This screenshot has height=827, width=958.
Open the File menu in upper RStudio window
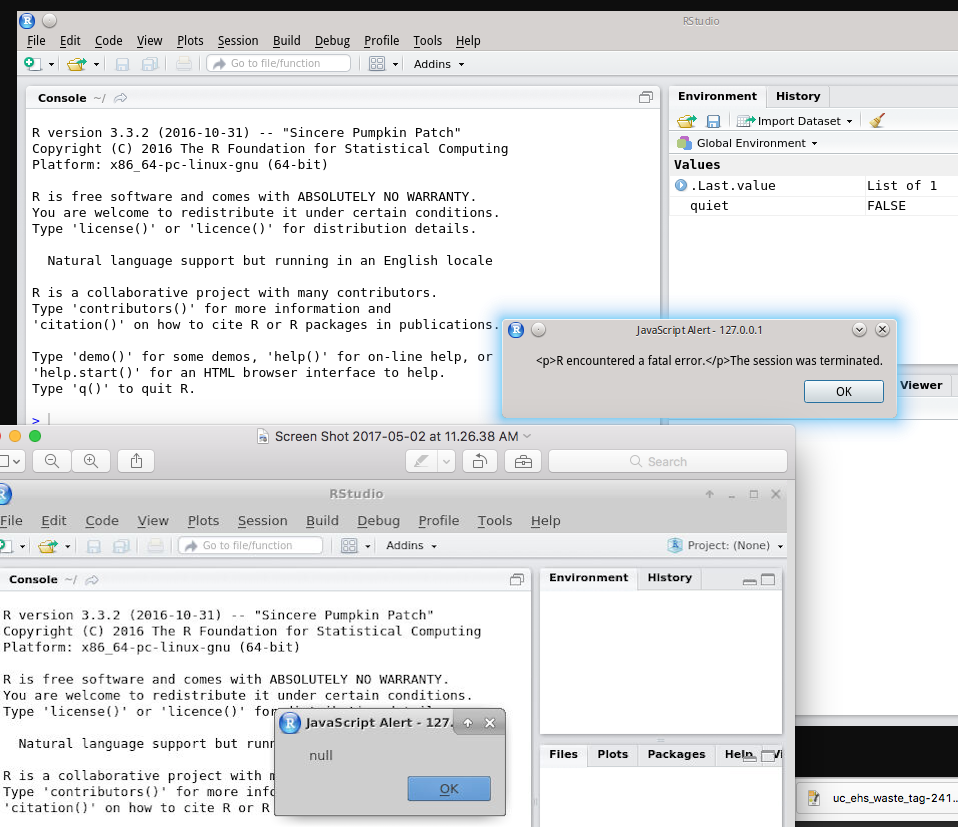(x=36, y=40)
